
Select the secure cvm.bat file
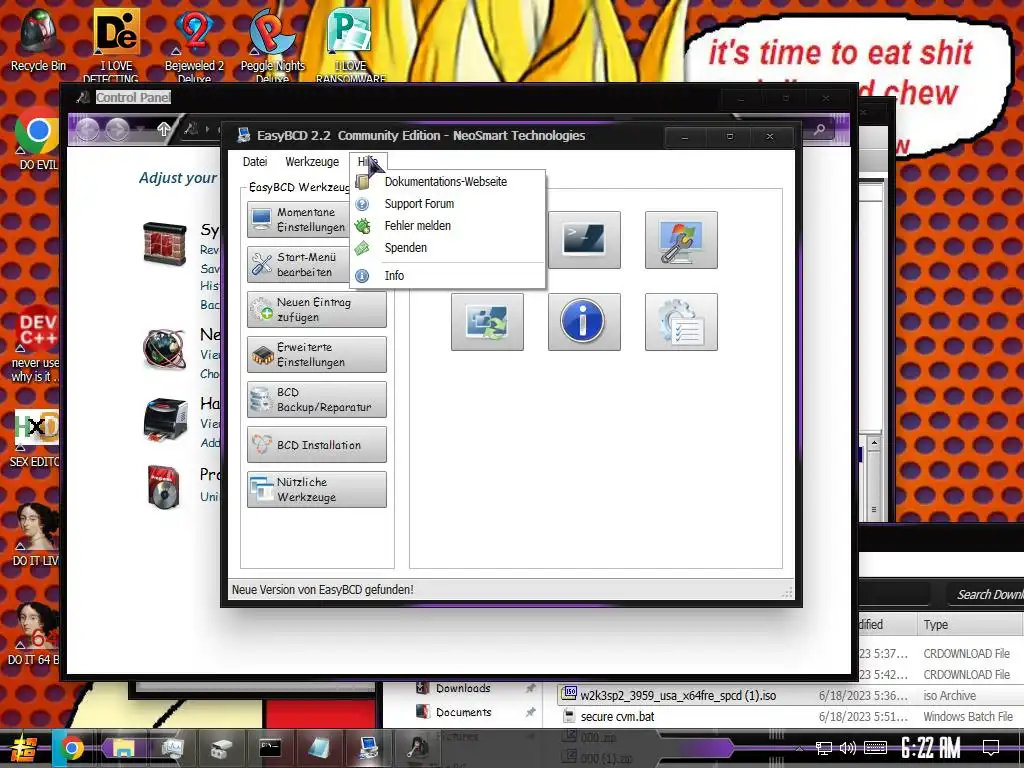(x=617, y=716)
